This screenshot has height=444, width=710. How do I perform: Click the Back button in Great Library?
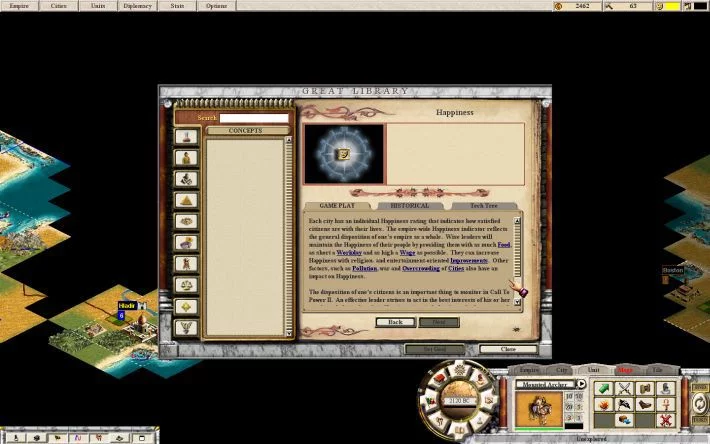pos(395,322)
